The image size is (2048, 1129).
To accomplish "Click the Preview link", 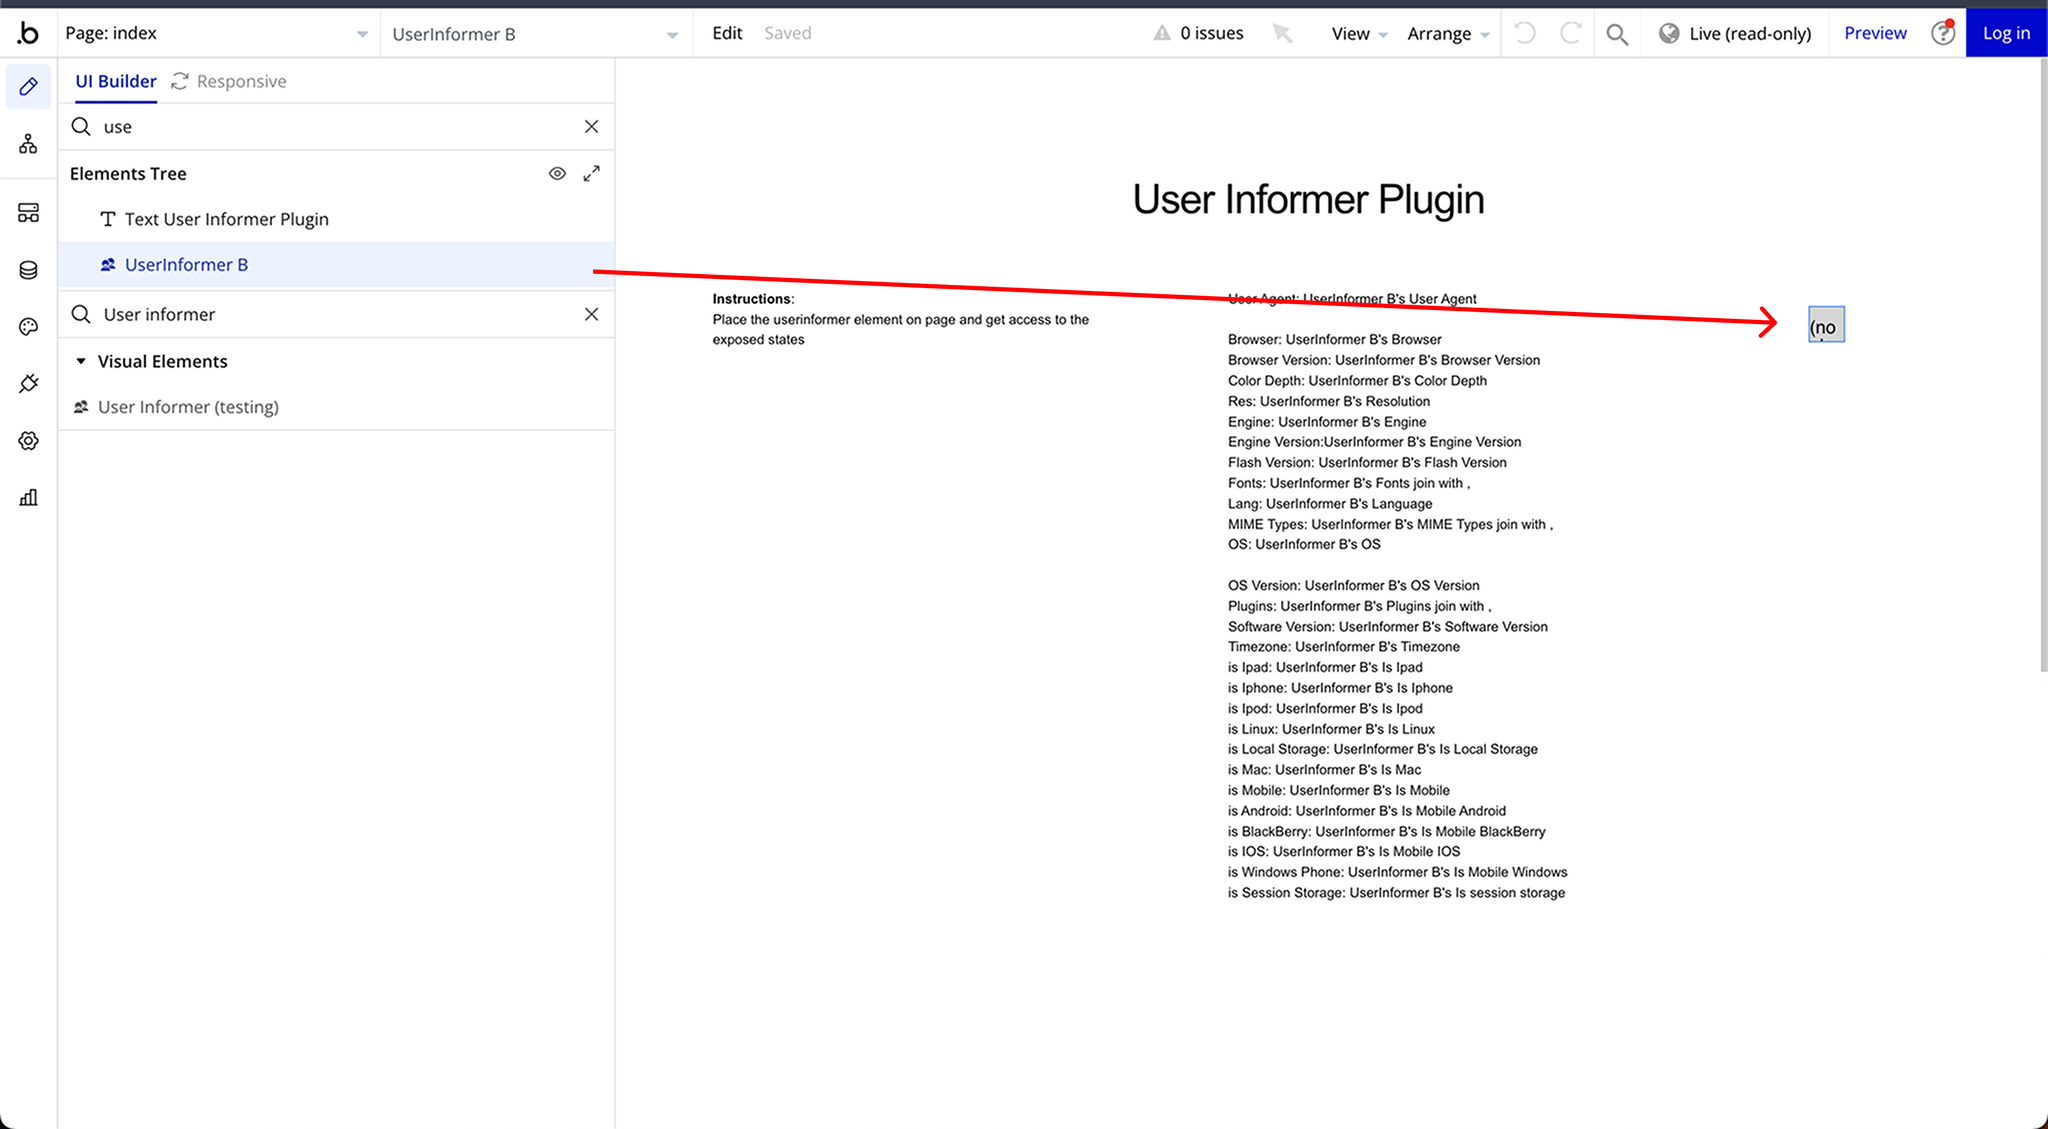I will click(x=1875, y=33).
